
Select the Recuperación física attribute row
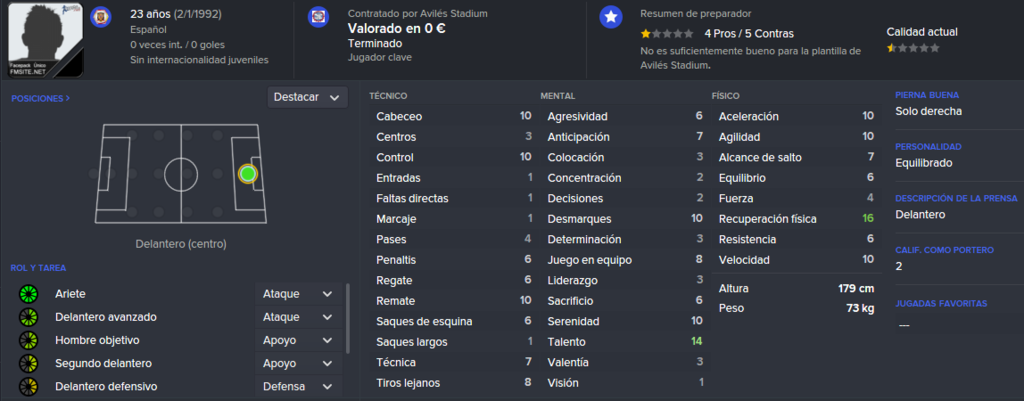(x=796, y=219)
